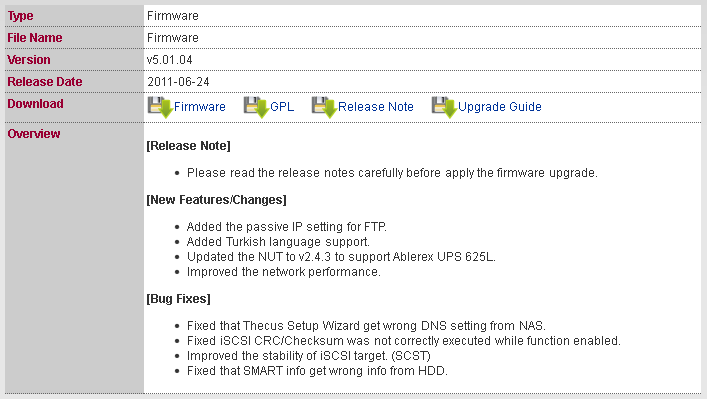This screenshot has width=707, height=399.
Task: Click the Version row label
Action: [29, 60]
